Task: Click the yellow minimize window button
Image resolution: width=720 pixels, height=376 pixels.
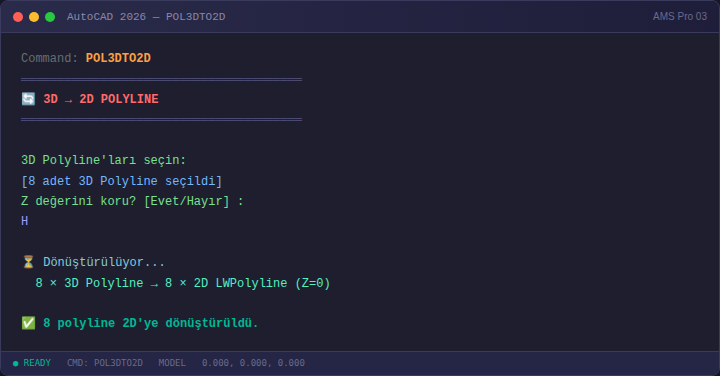Action: [x=34, y=17]
